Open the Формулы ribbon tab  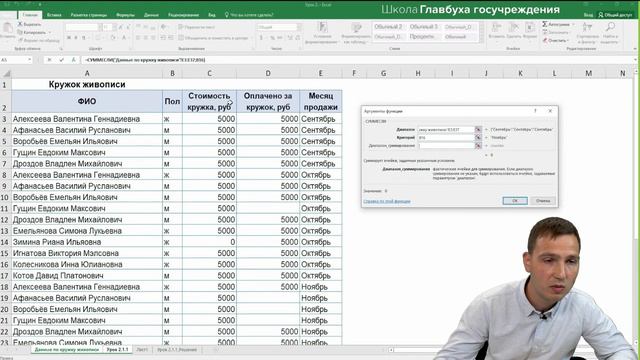(x=125, y=15)
